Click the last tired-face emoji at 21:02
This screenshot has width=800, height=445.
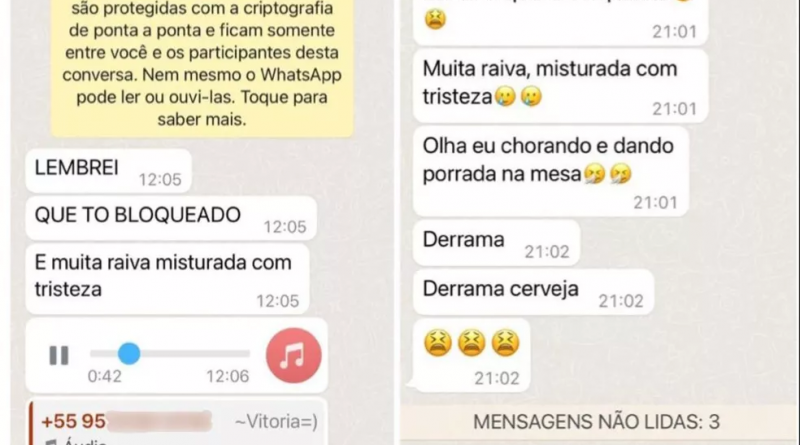pos(505,342)
